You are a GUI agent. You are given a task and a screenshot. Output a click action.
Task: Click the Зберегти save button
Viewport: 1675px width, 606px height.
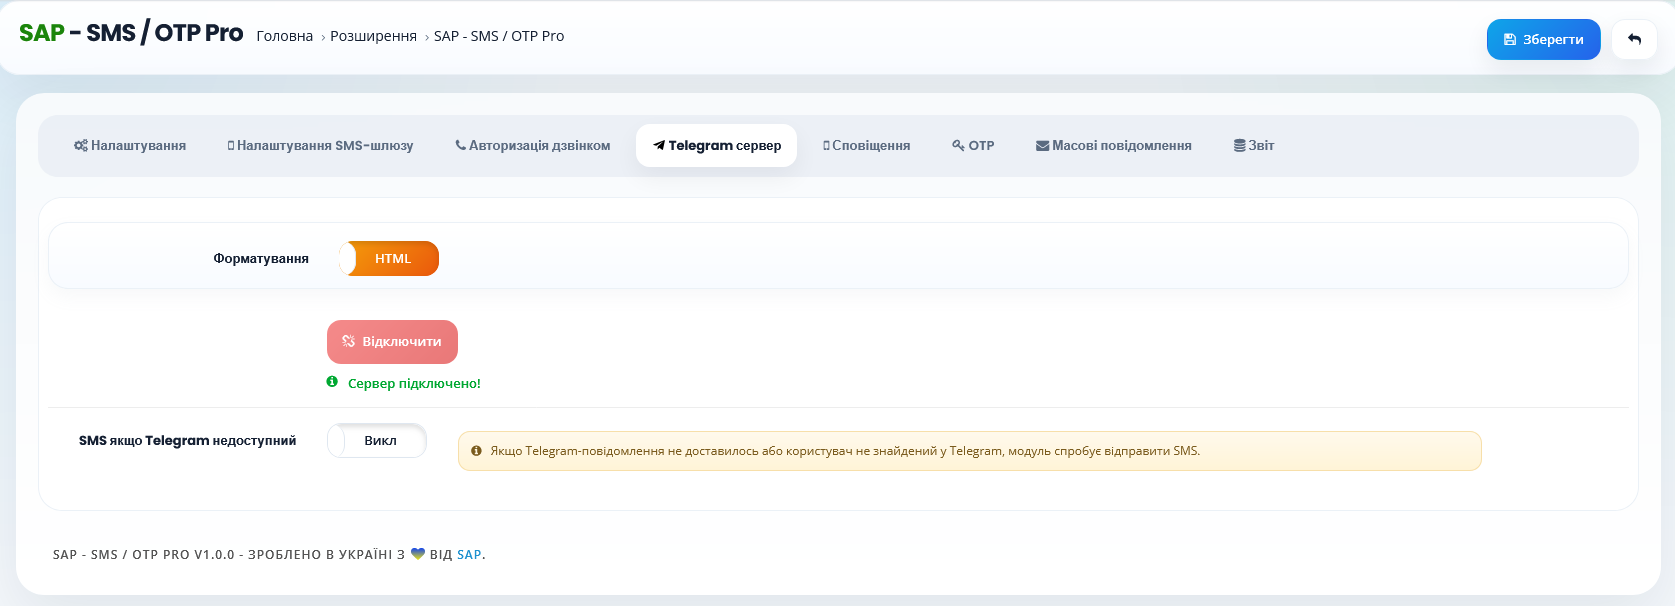point(1543,40)
